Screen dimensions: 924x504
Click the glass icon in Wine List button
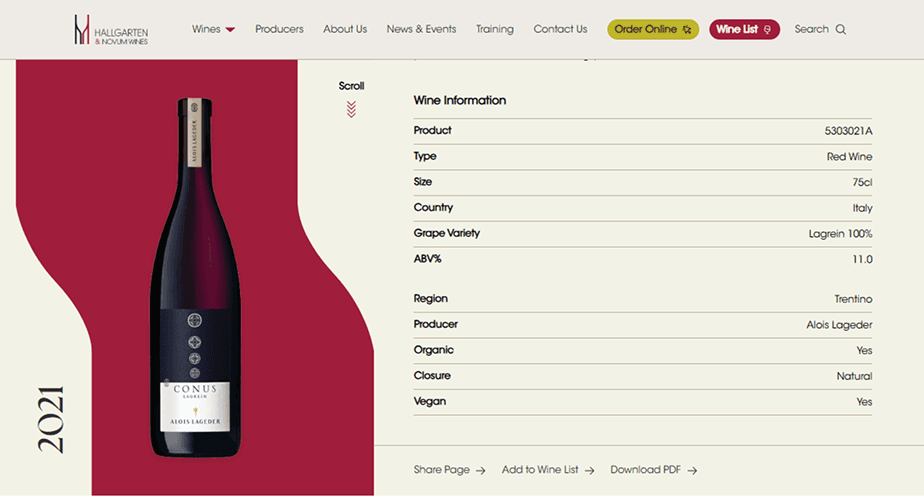767,29
